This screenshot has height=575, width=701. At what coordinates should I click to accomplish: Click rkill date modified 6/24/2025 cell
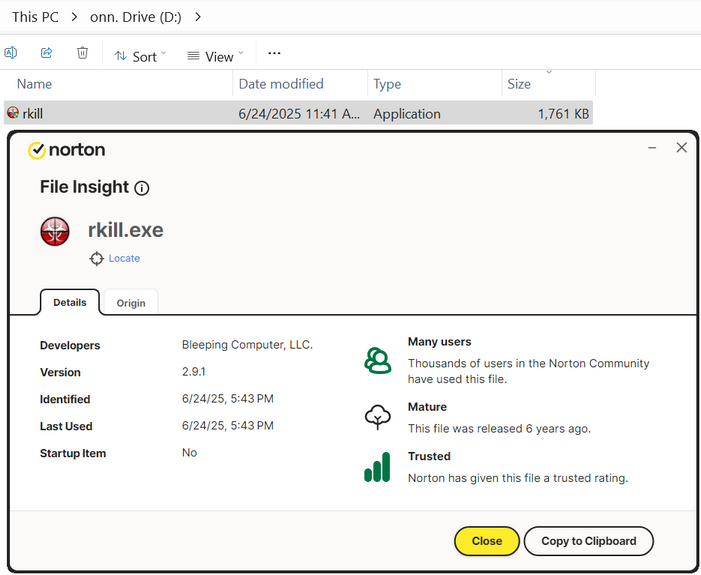click(299, 114)
